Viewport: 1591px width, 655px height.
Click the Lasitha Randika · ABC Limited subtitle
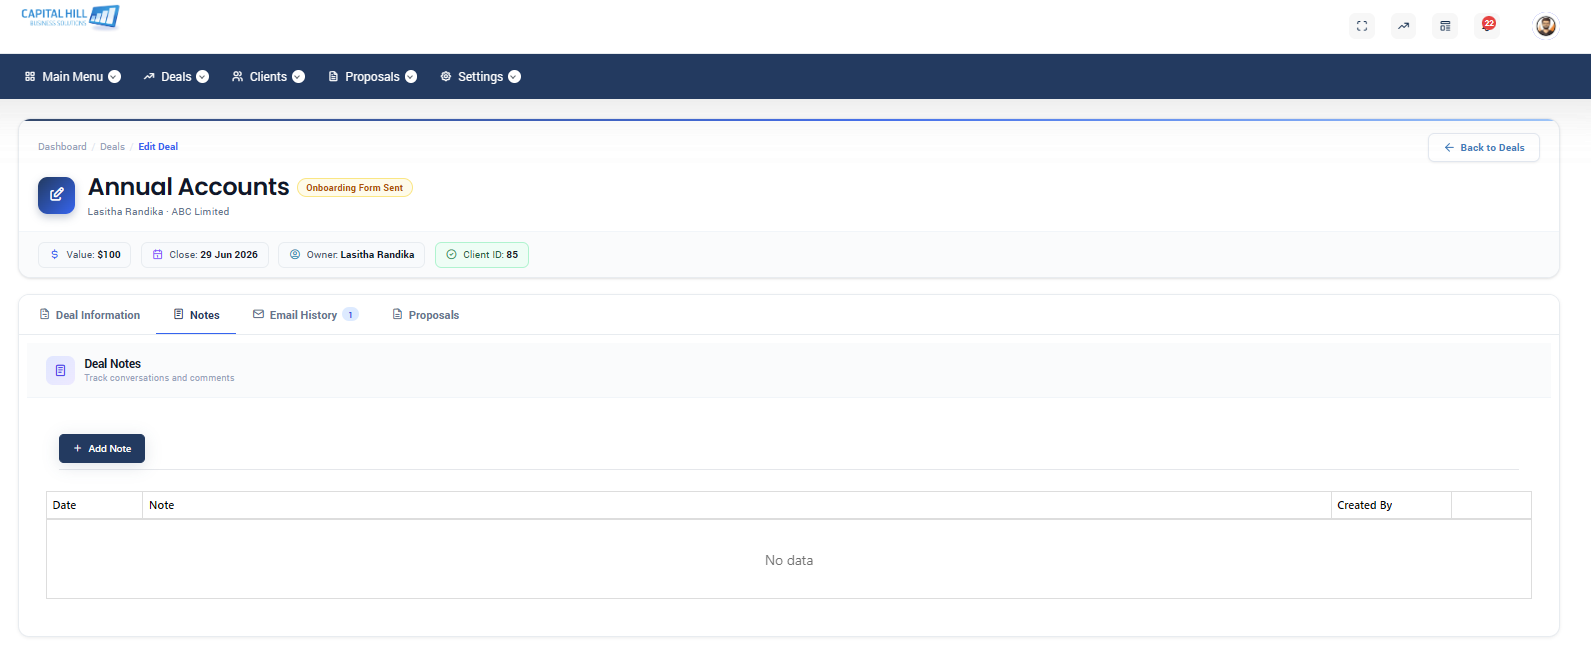[158, 212]
